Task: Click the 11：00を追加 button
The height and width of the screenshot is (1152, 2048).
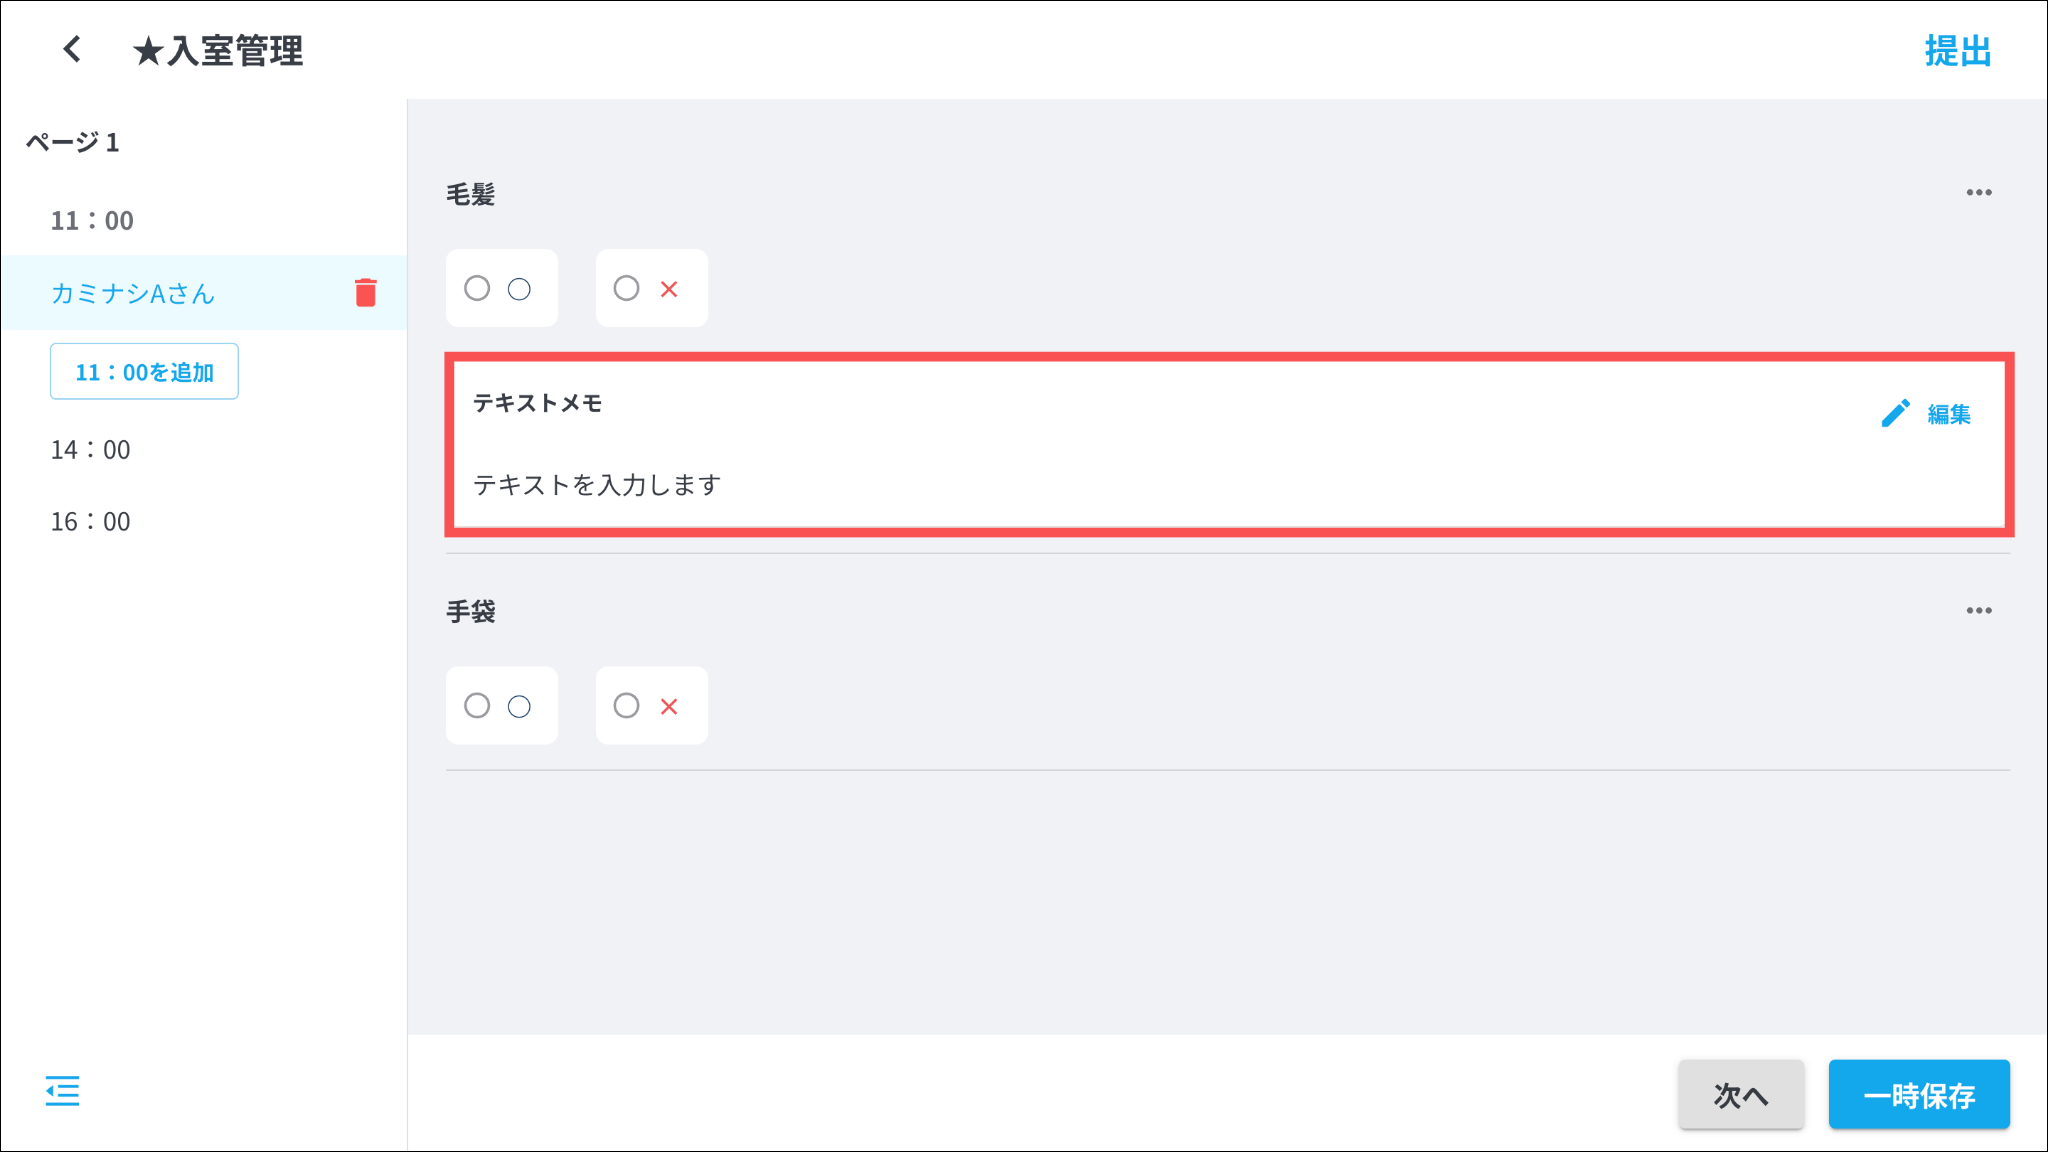Action: point(144,372)
